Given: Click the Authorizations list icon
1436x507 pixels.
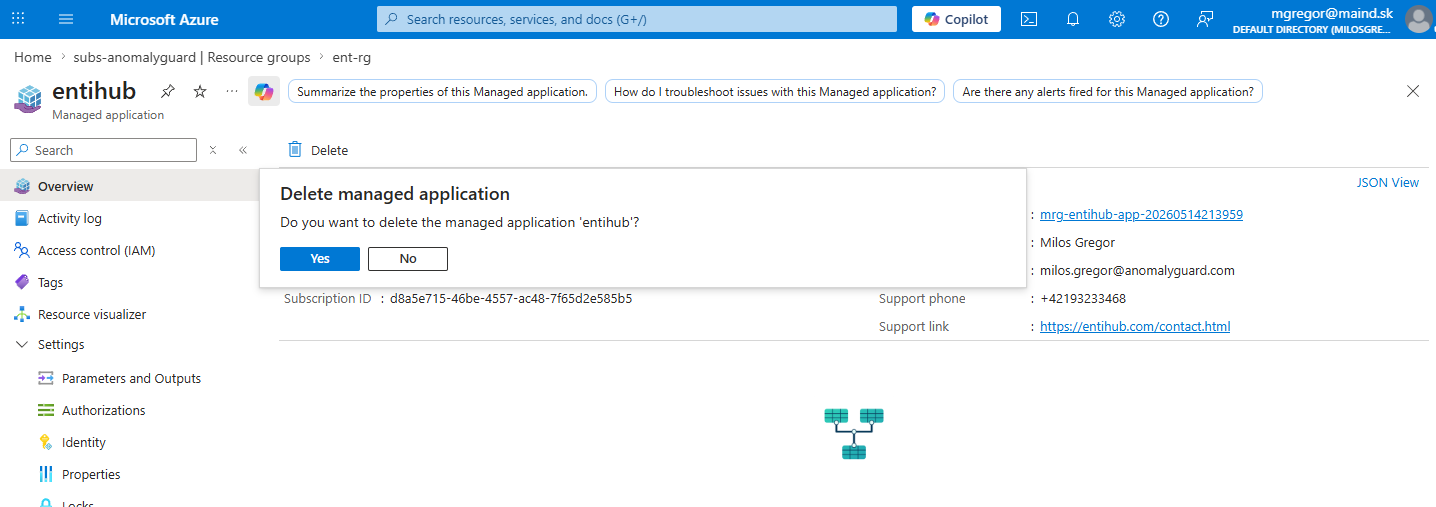Looking at the screenshot, I should [x=46, y=410].
